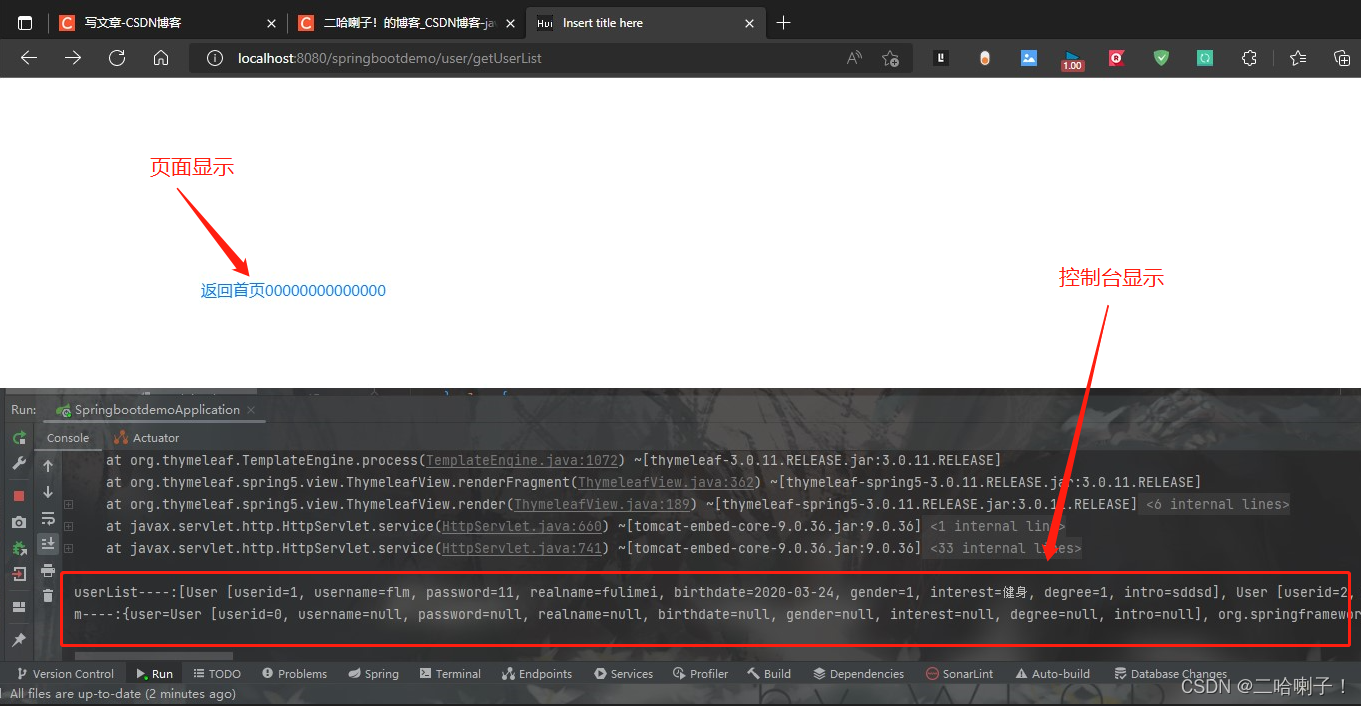Screen dimensions: 1361x706
Task: Close the SpringbootdemoApplication run tab
Action: point(251,410)
